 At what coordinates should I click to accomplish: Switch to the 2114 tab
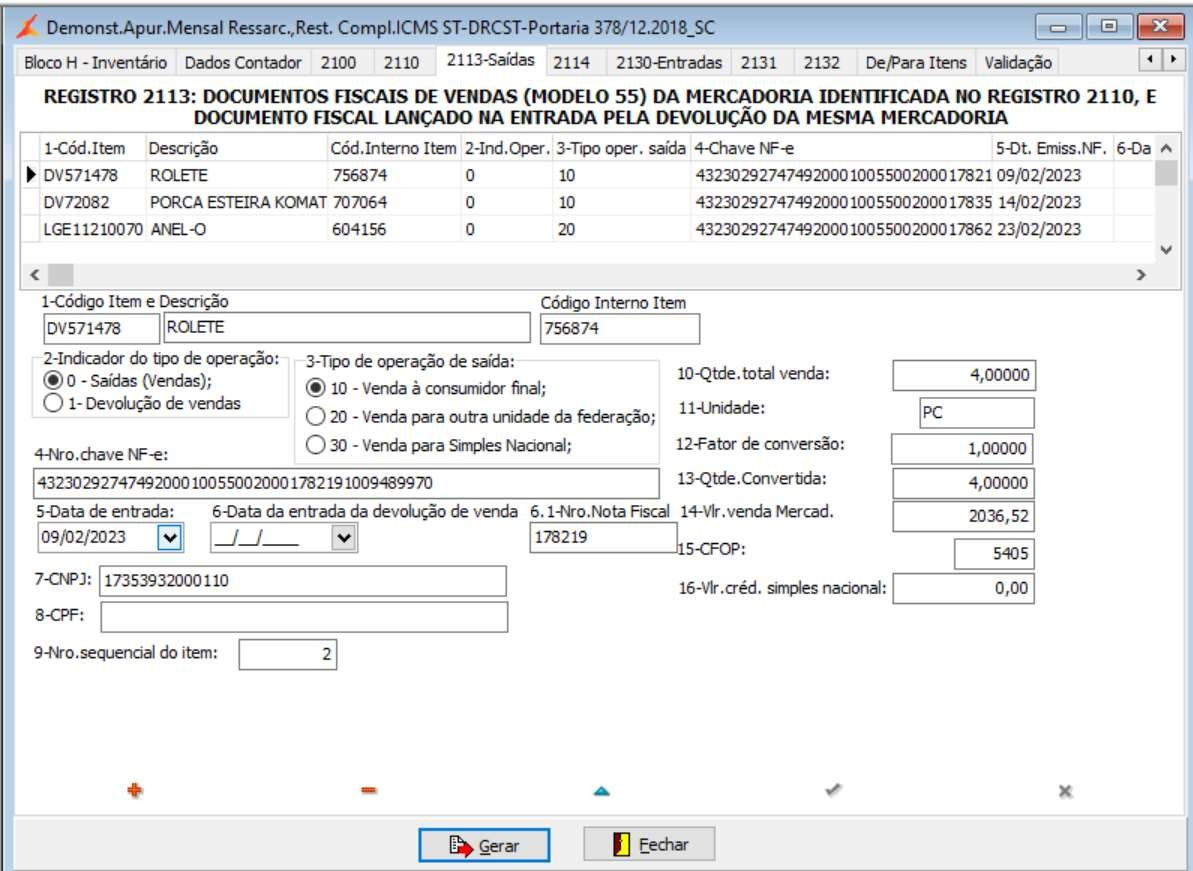pyautogui.click(x=571, y=62)
